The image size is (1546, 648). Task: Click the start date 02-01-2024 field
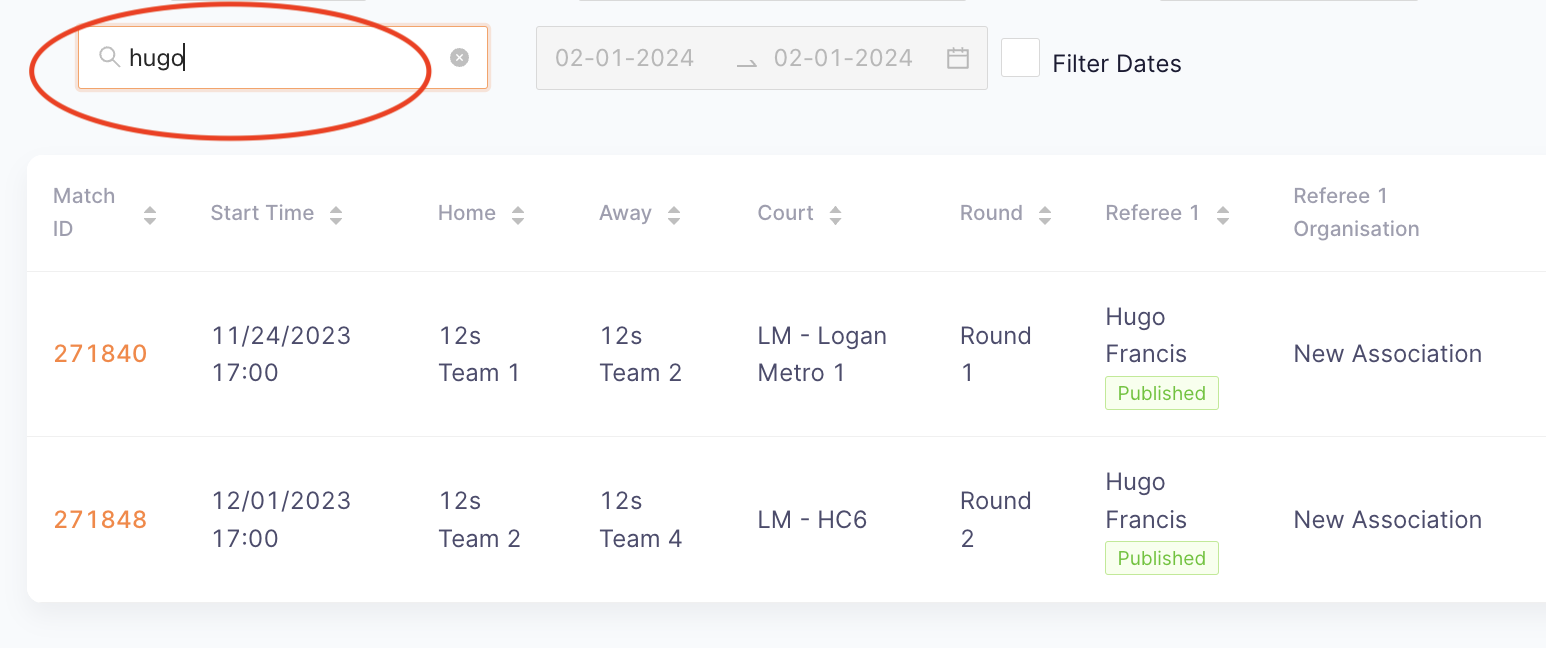point(625,58)
